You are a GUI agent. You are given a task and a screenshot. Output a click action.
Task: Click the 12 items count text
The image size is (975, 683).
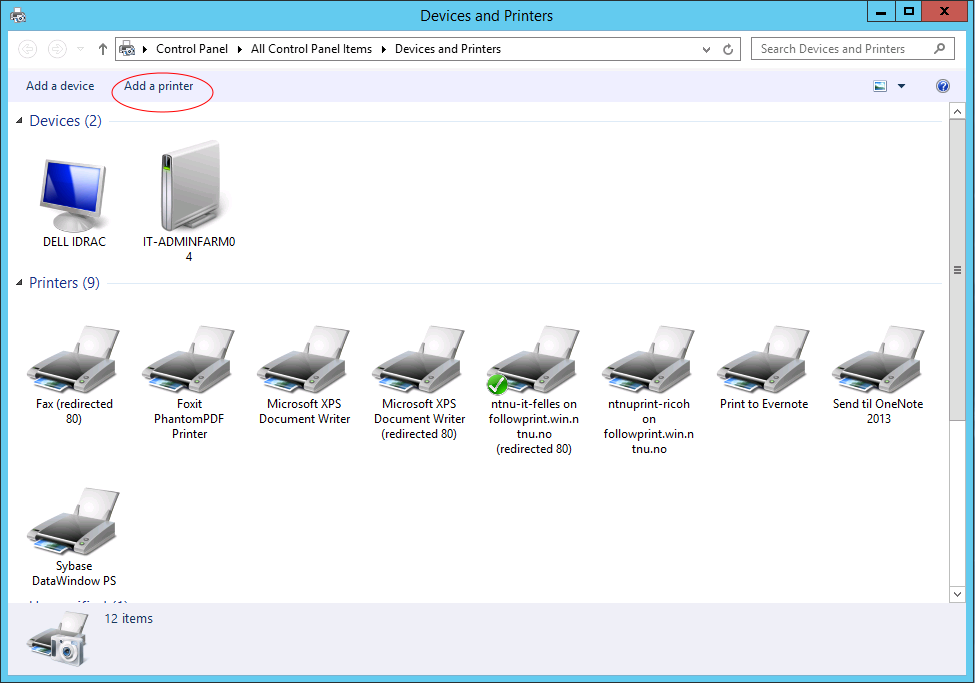pos(129,618)
